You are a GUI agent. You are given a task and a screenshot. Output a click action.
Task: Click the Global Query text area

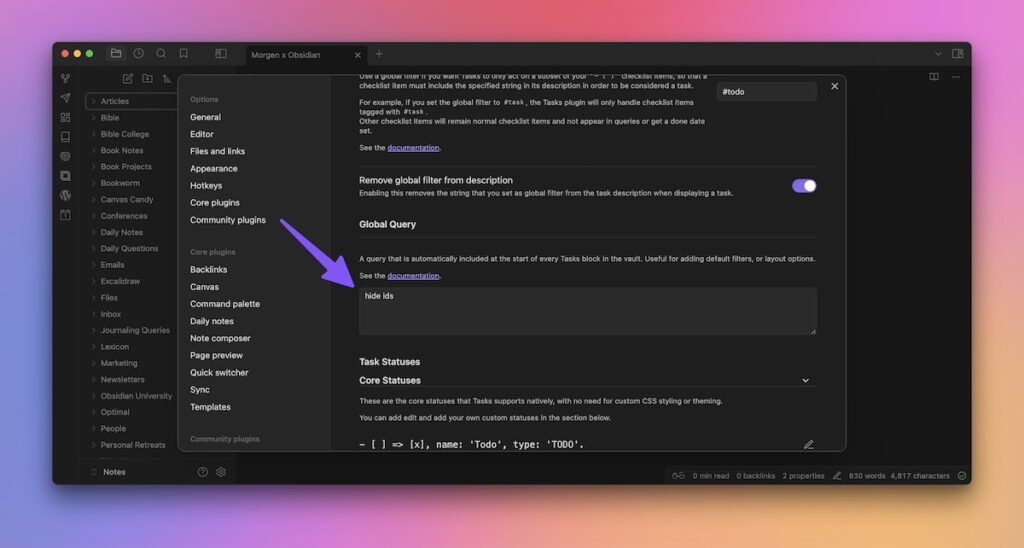click(x=588, y=311)
